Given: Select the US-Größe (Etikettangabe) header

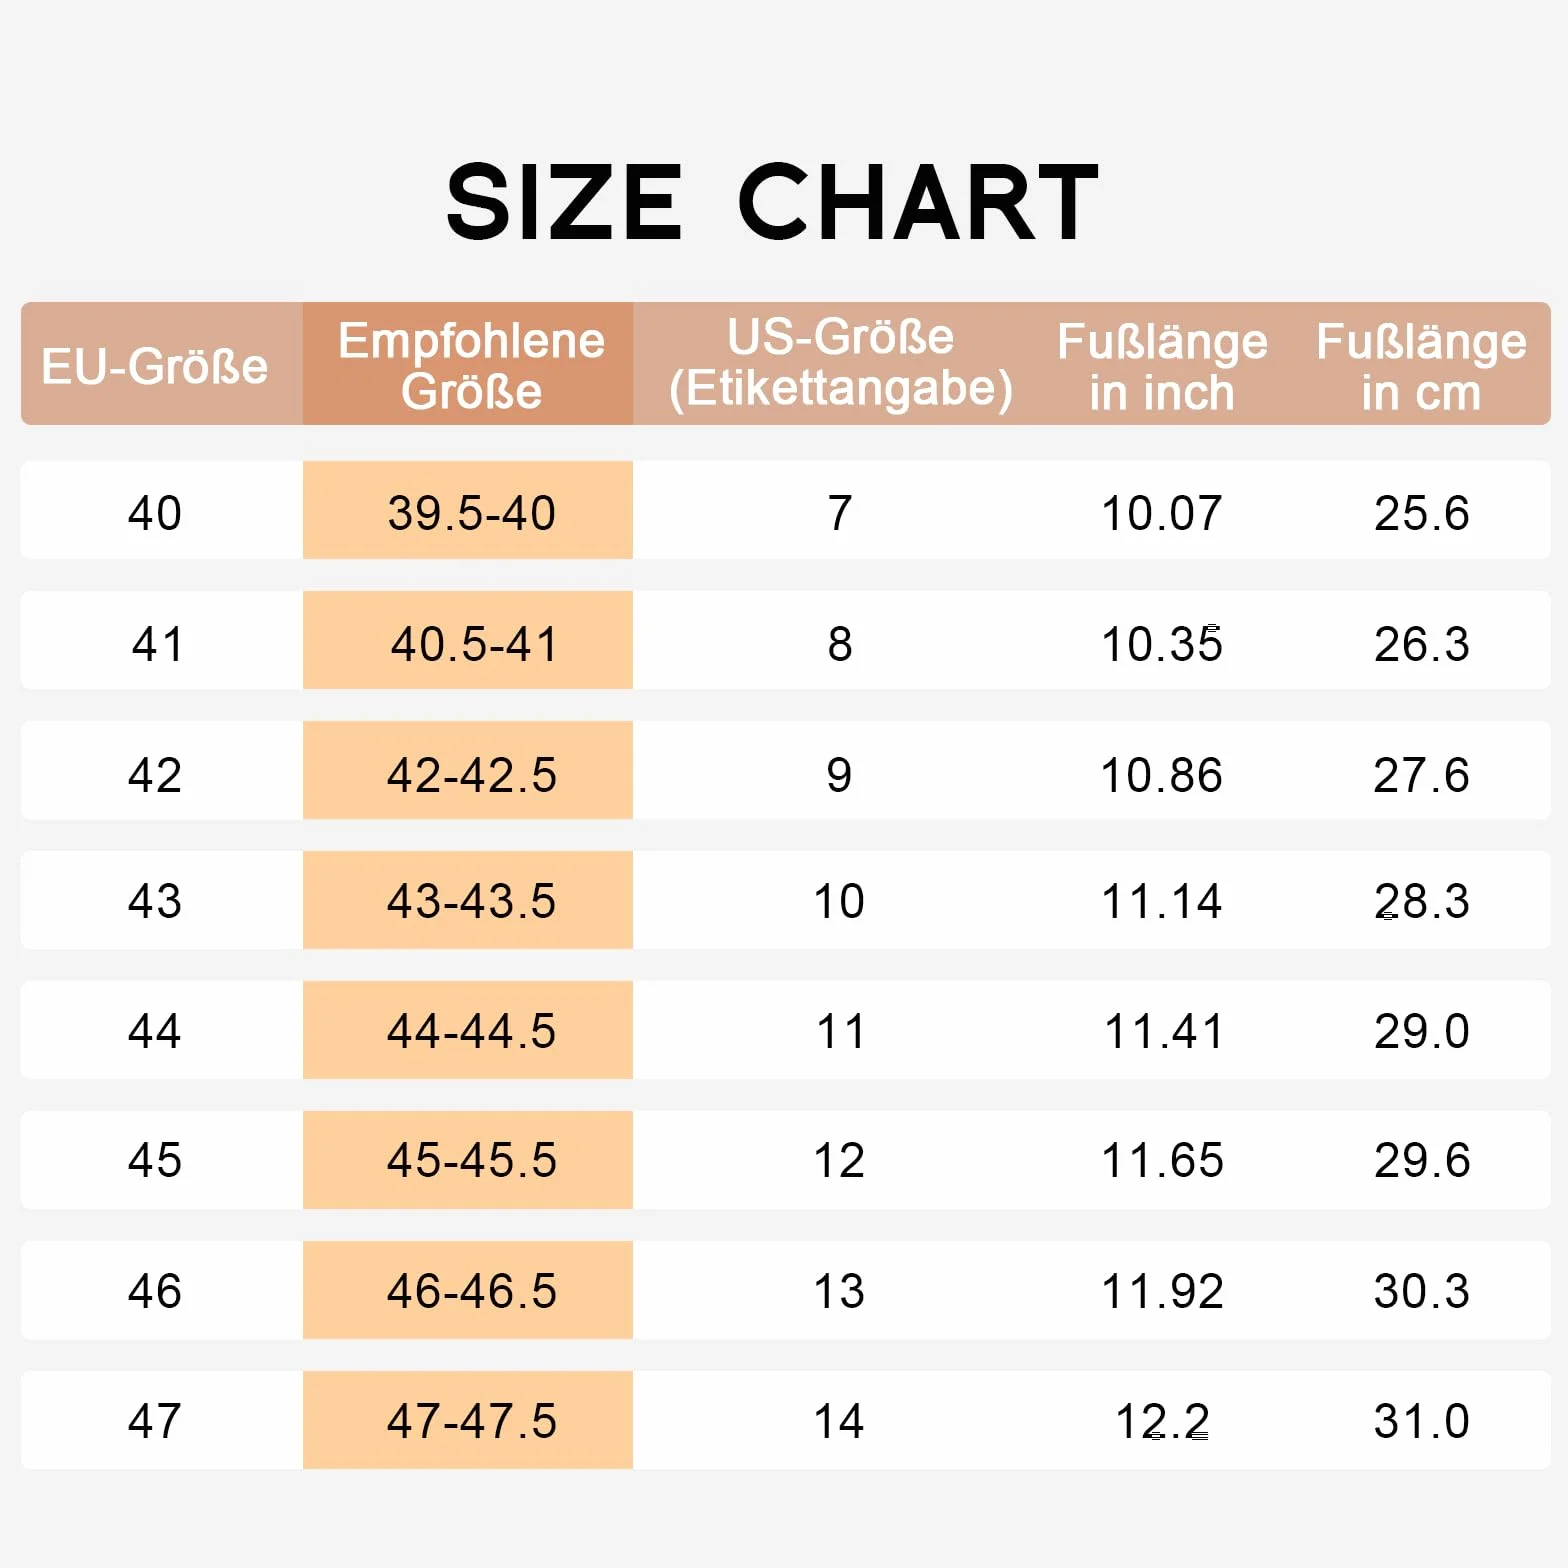Looking at the screenshot, I should (x=840, y=364).
